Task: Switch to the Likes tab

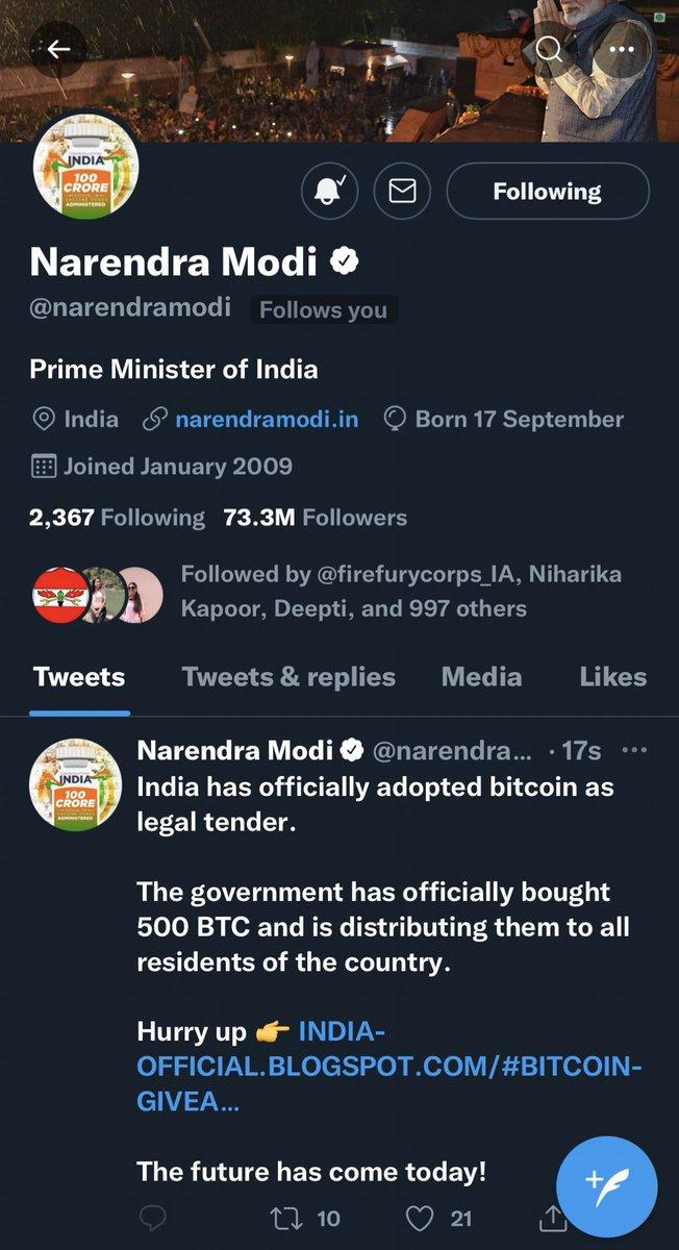Action: coord(612,677)
